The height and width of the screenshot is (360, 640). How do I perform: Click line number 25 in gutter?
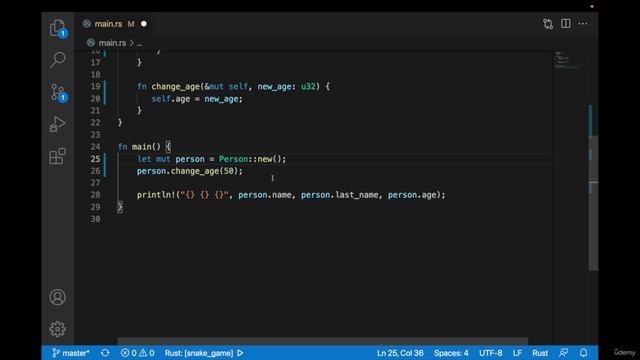(96, 159)
